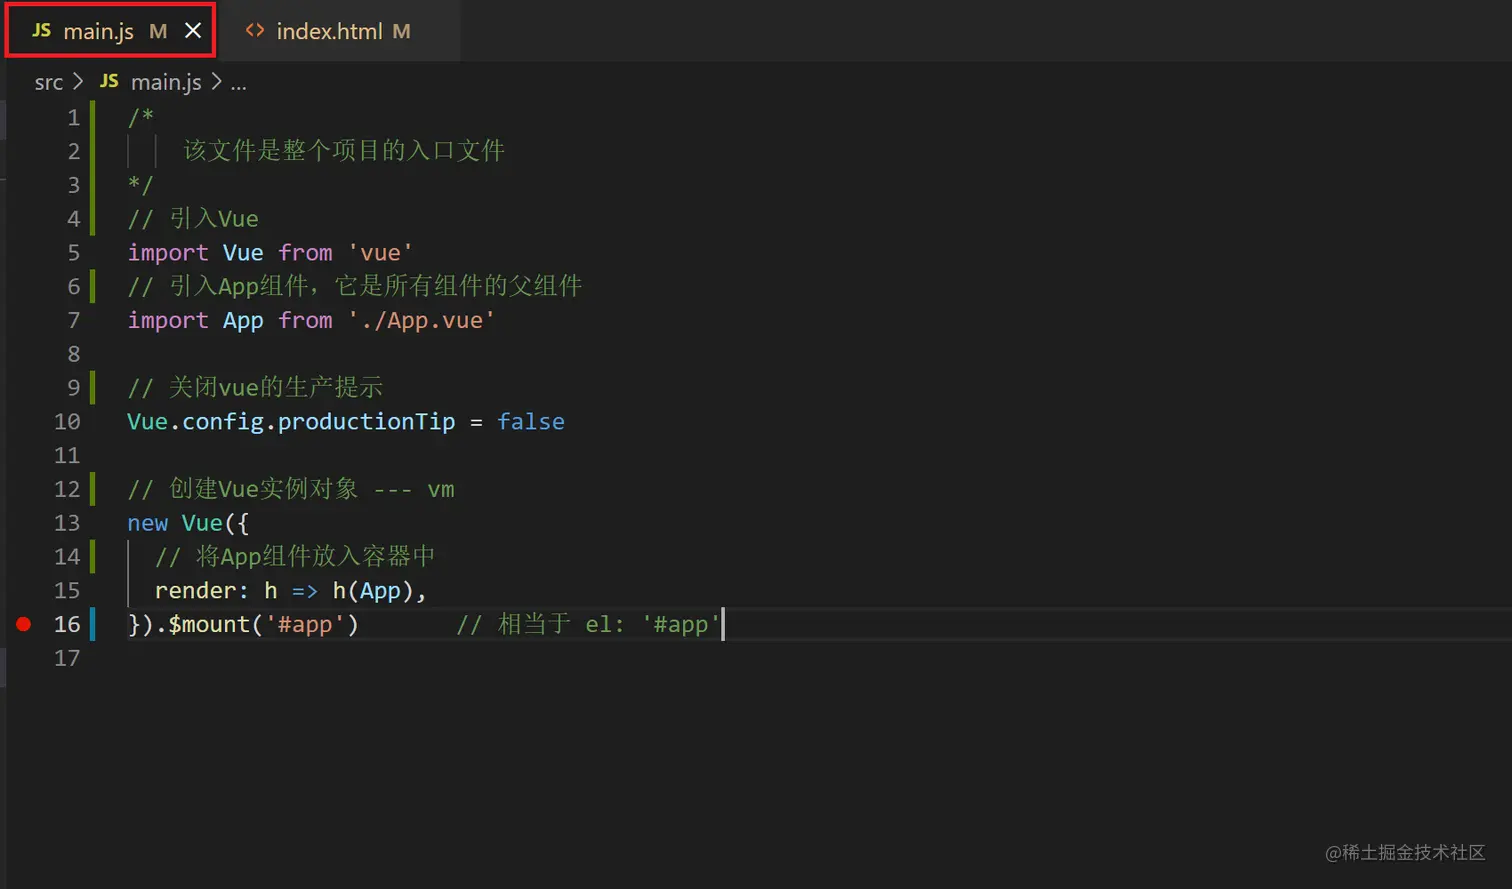
Task: Click the JS icon in the breadcrumb bar
Action: 109,81
